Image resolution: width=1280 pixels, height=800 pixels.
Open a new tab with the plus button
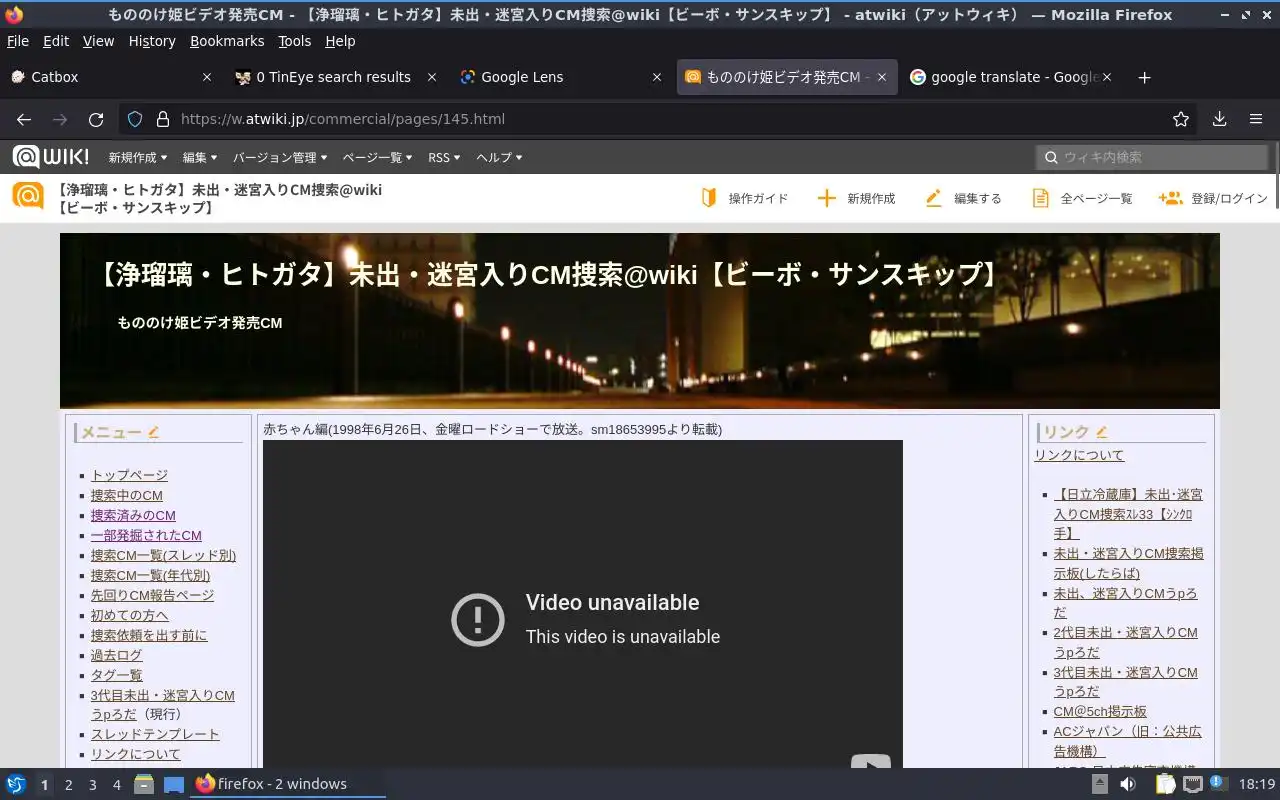pos(1144,77)
